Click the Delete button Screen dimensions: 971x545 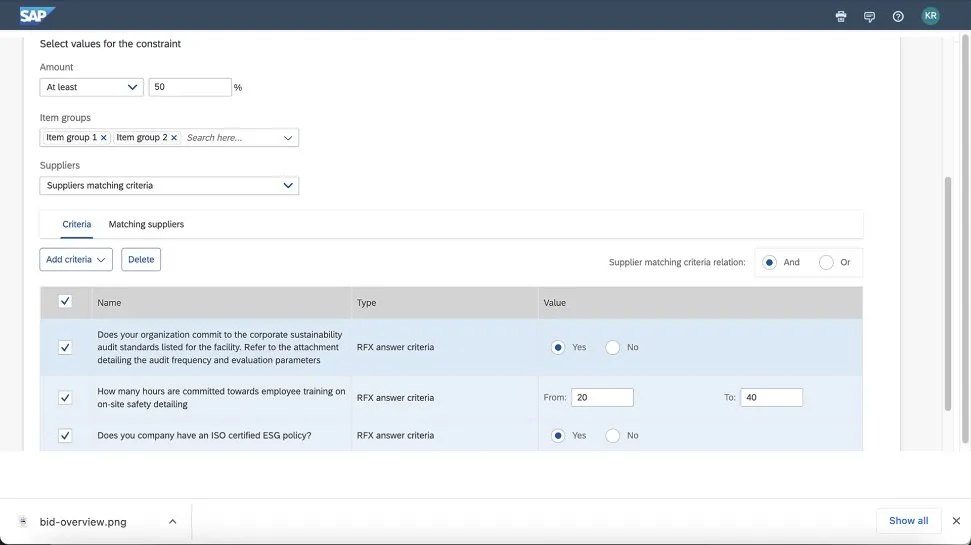[141, 259]
